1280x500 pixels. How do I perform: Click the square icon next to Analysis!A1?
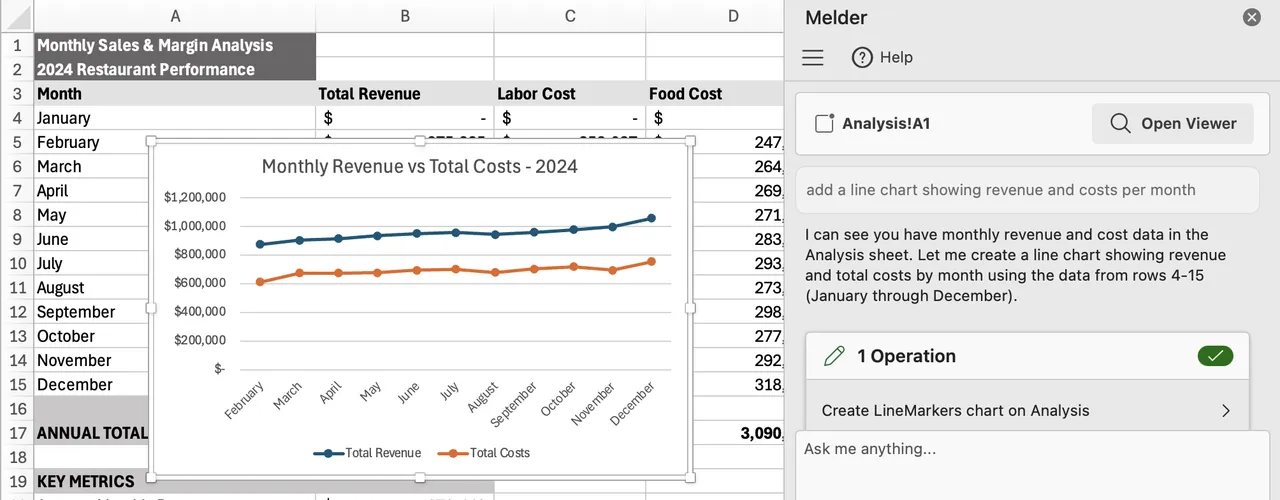pyautogui.click(x=825, y=124)
